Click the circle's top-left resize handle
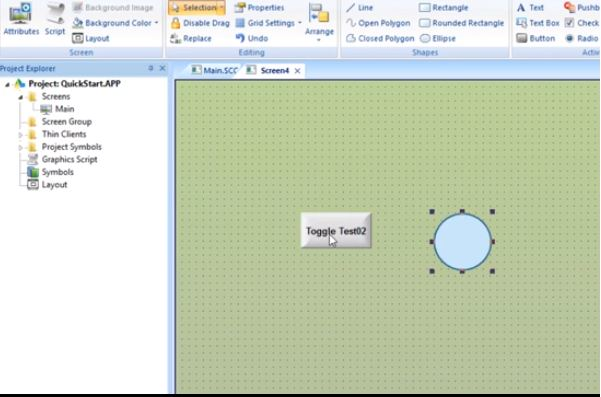Screen dimensions: 601x397 pos(432,212)
